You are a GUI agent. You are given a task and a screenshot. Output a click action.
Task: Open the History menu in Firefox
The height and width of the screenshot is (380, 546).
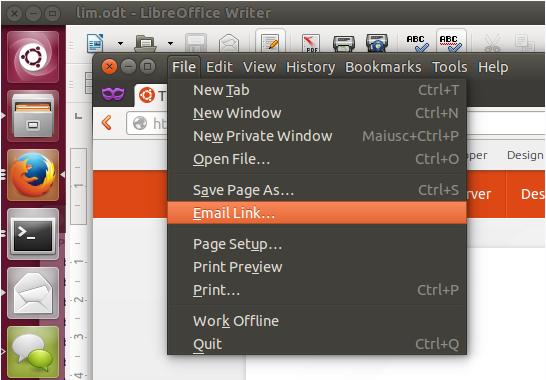pos(311,67)
